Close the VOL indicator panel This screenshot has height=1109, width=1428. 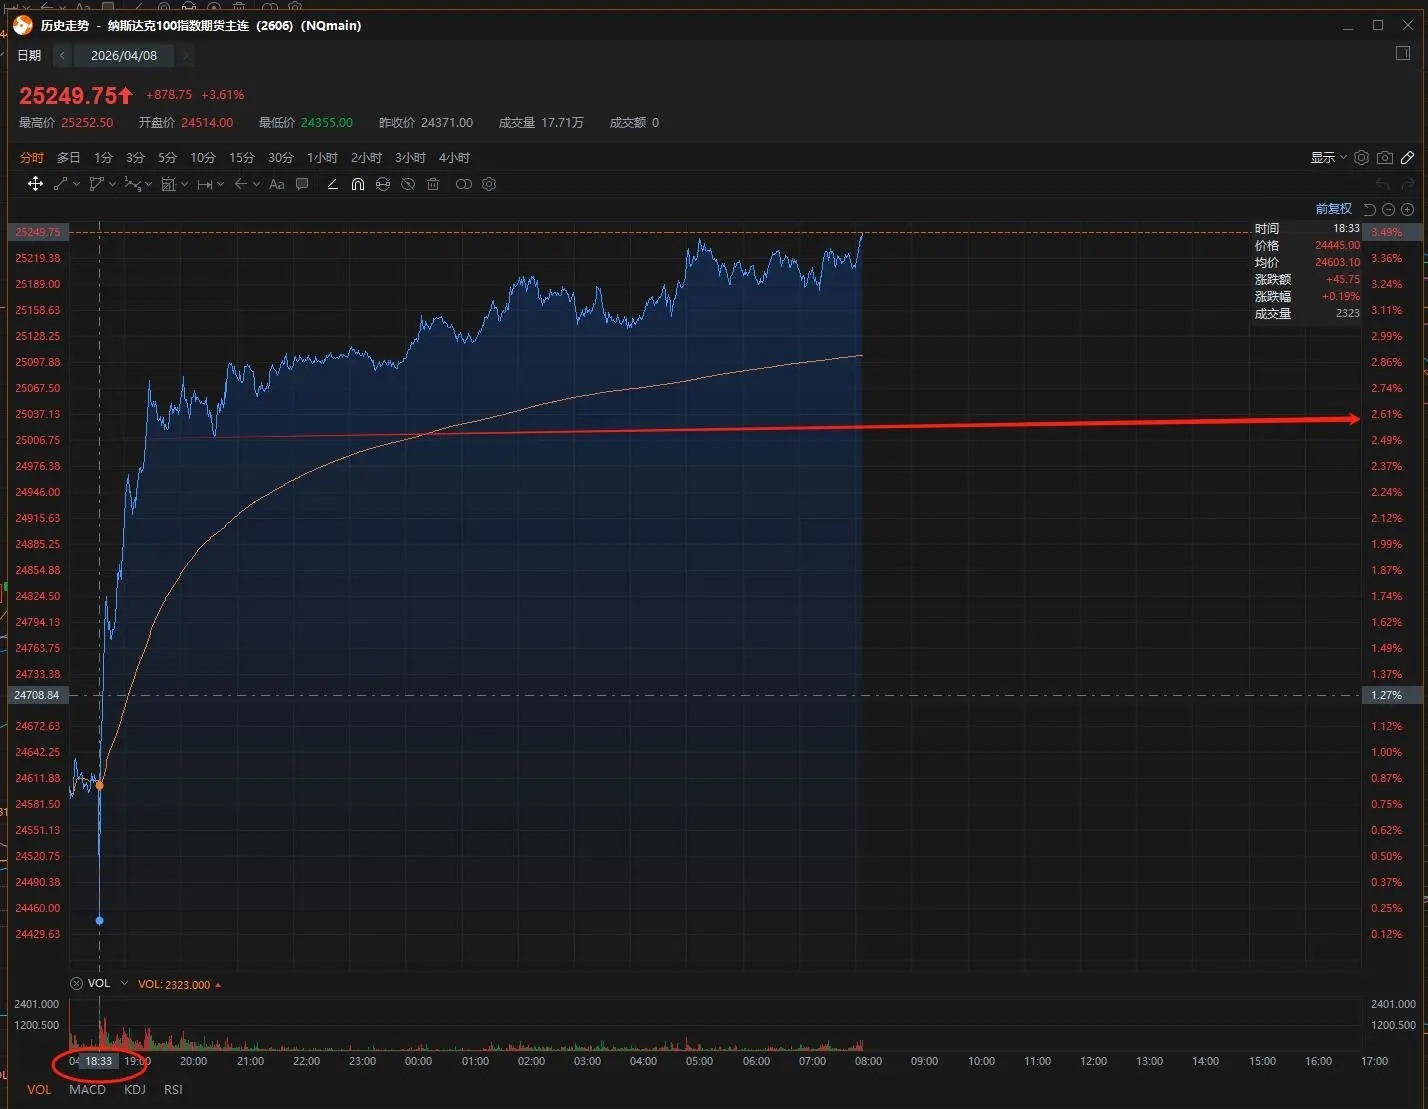click(76, 984)
